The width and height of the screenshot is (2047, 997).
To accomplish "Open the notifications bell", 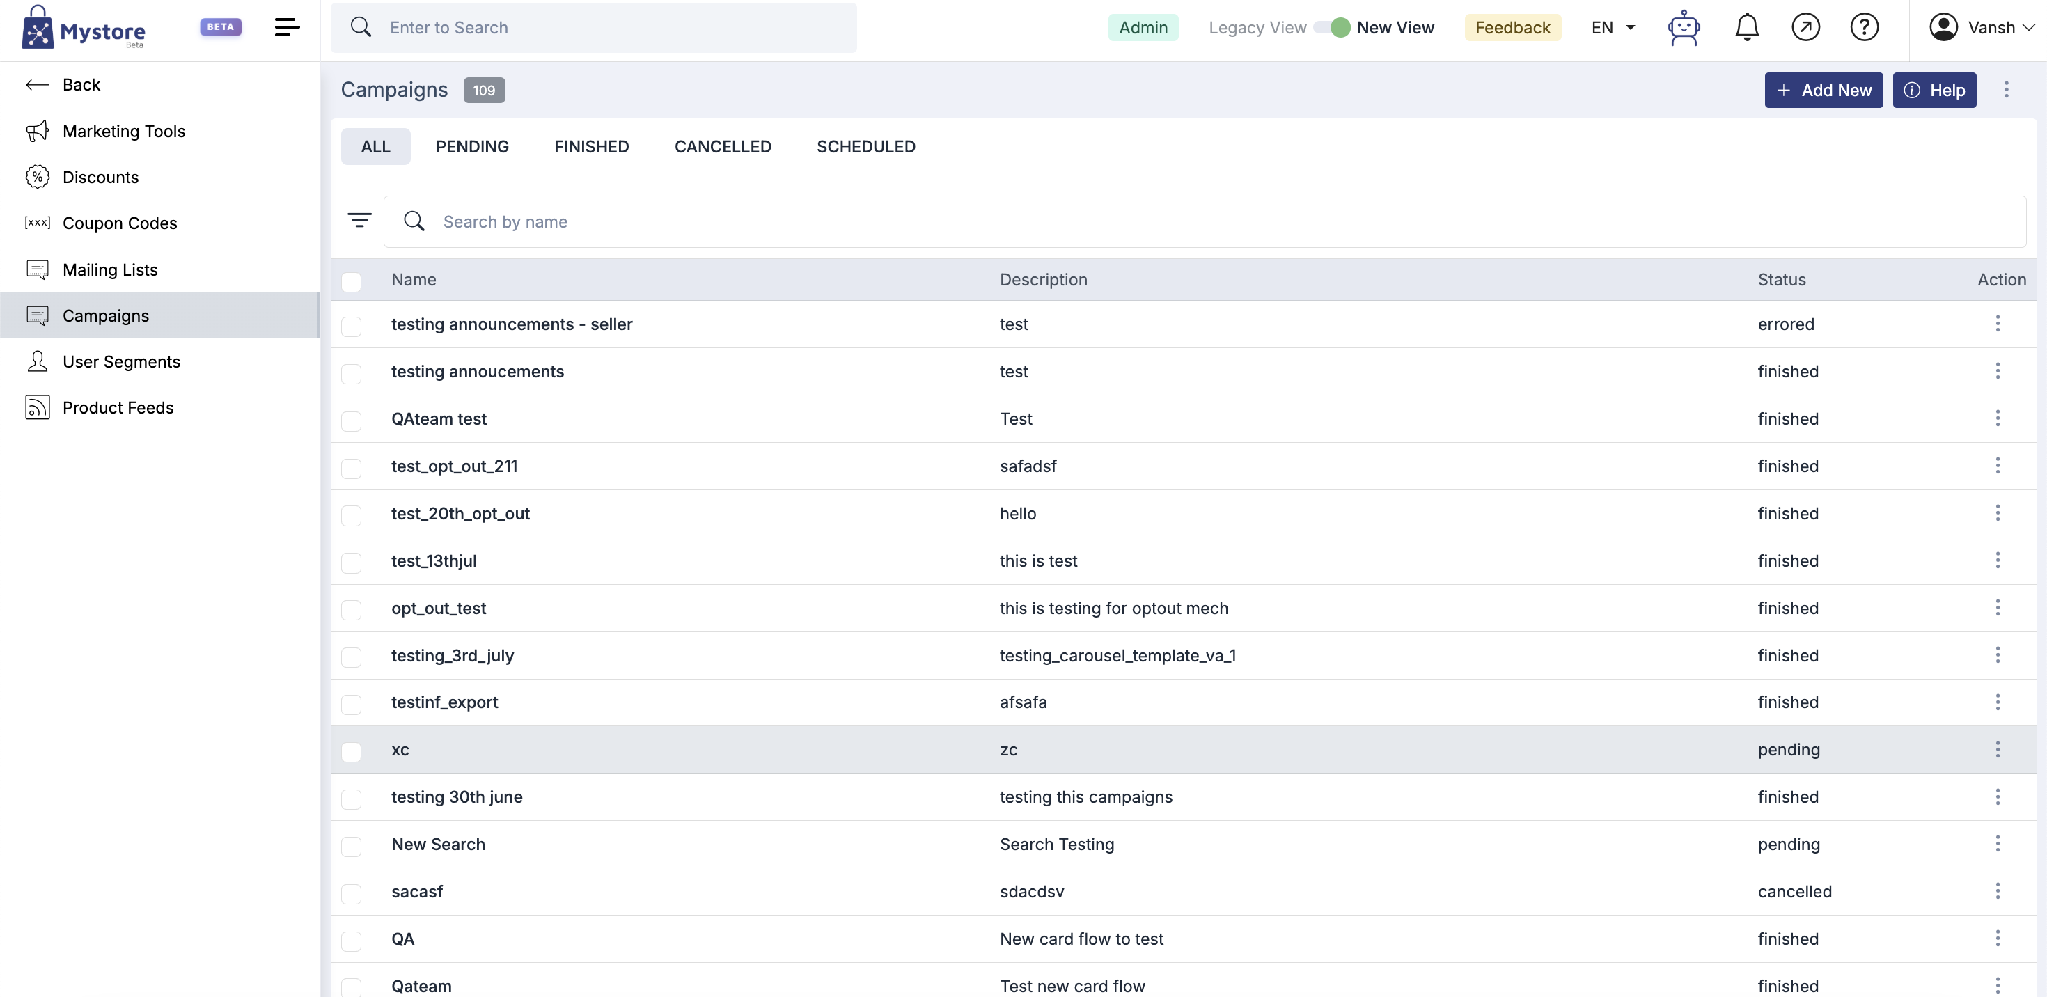I will [x=1747, y=27].
